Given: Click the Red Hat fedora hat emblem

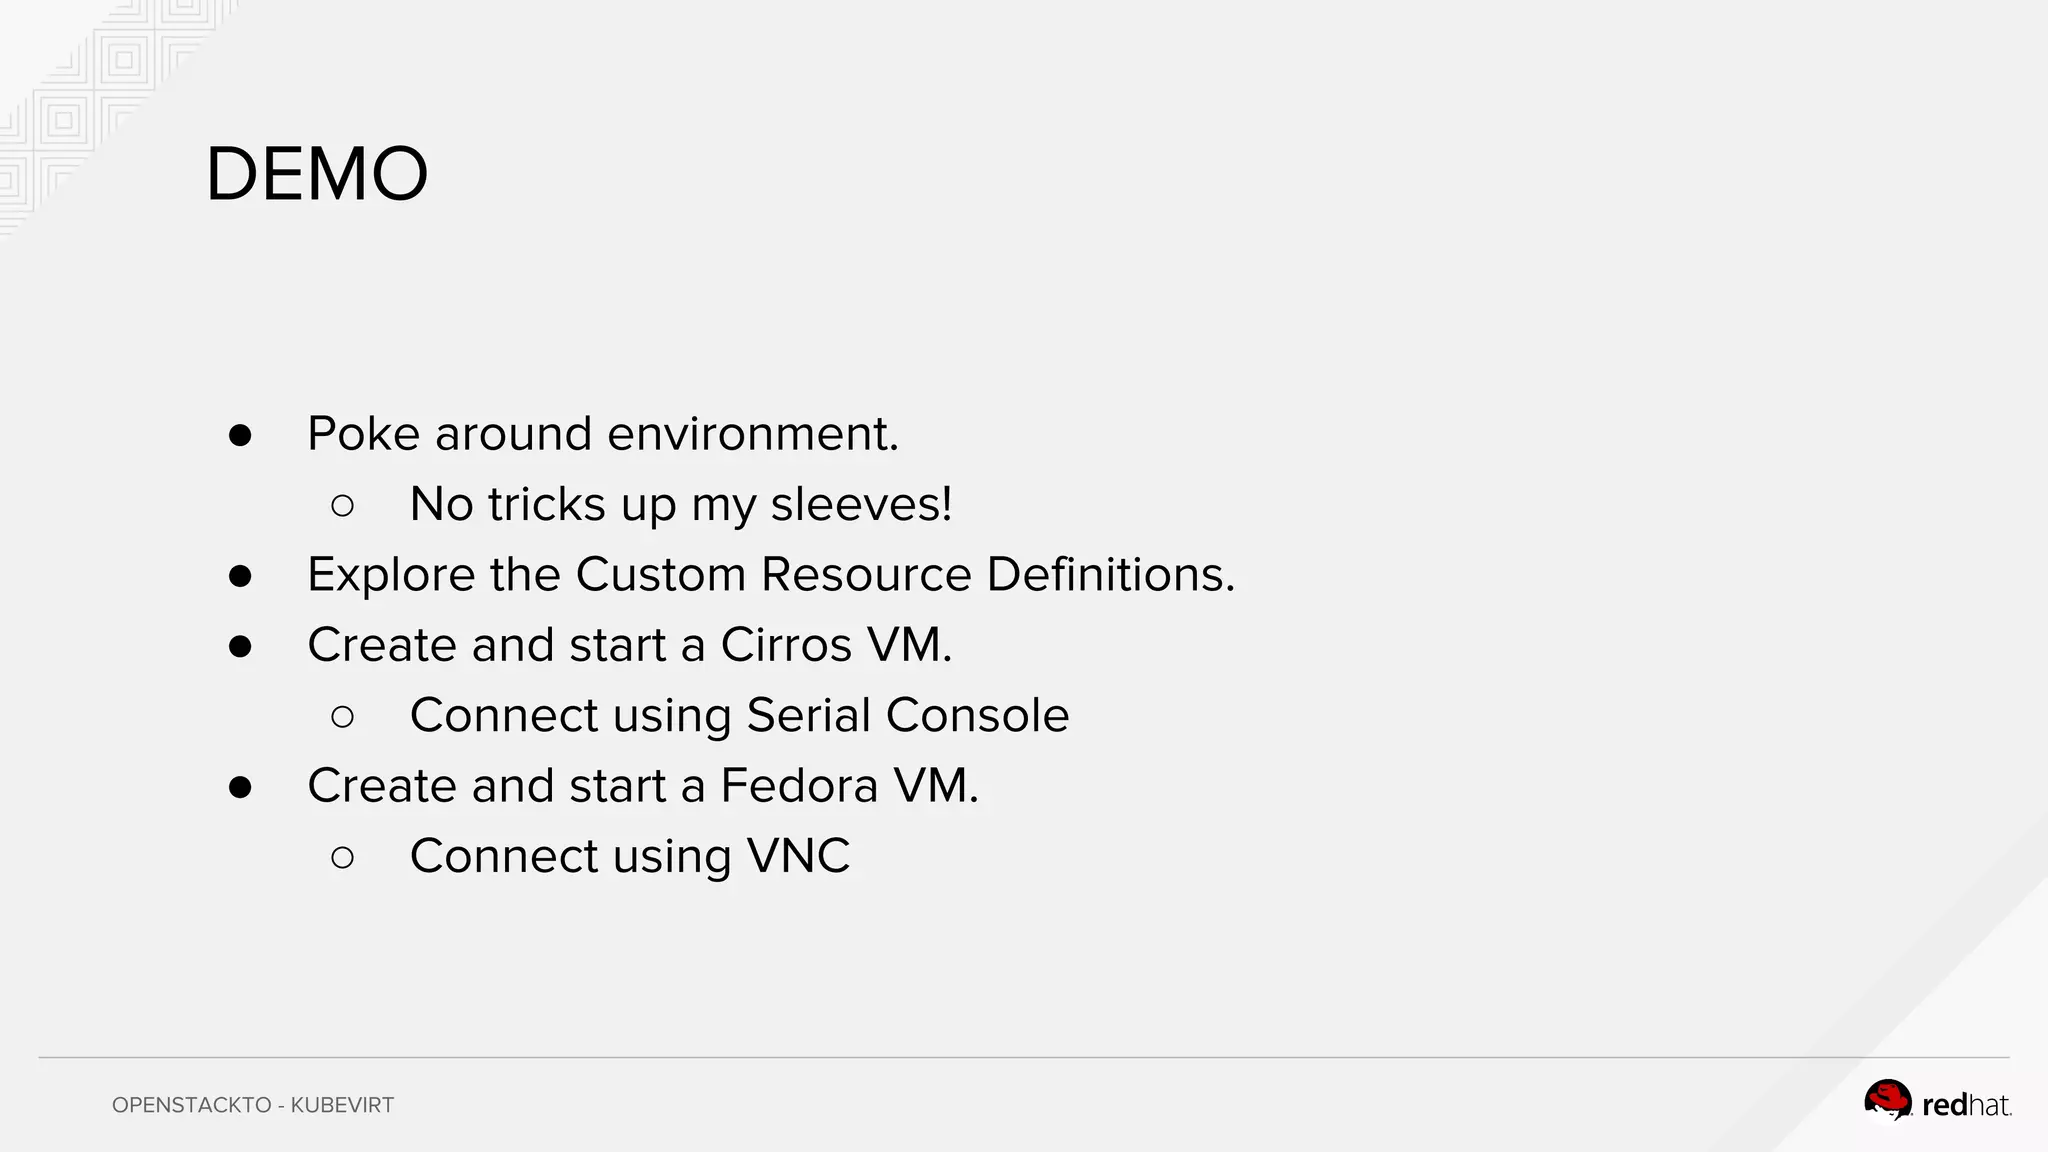Looking at the screenshot, I should pyautogui.click(x=1888, y=1101).
